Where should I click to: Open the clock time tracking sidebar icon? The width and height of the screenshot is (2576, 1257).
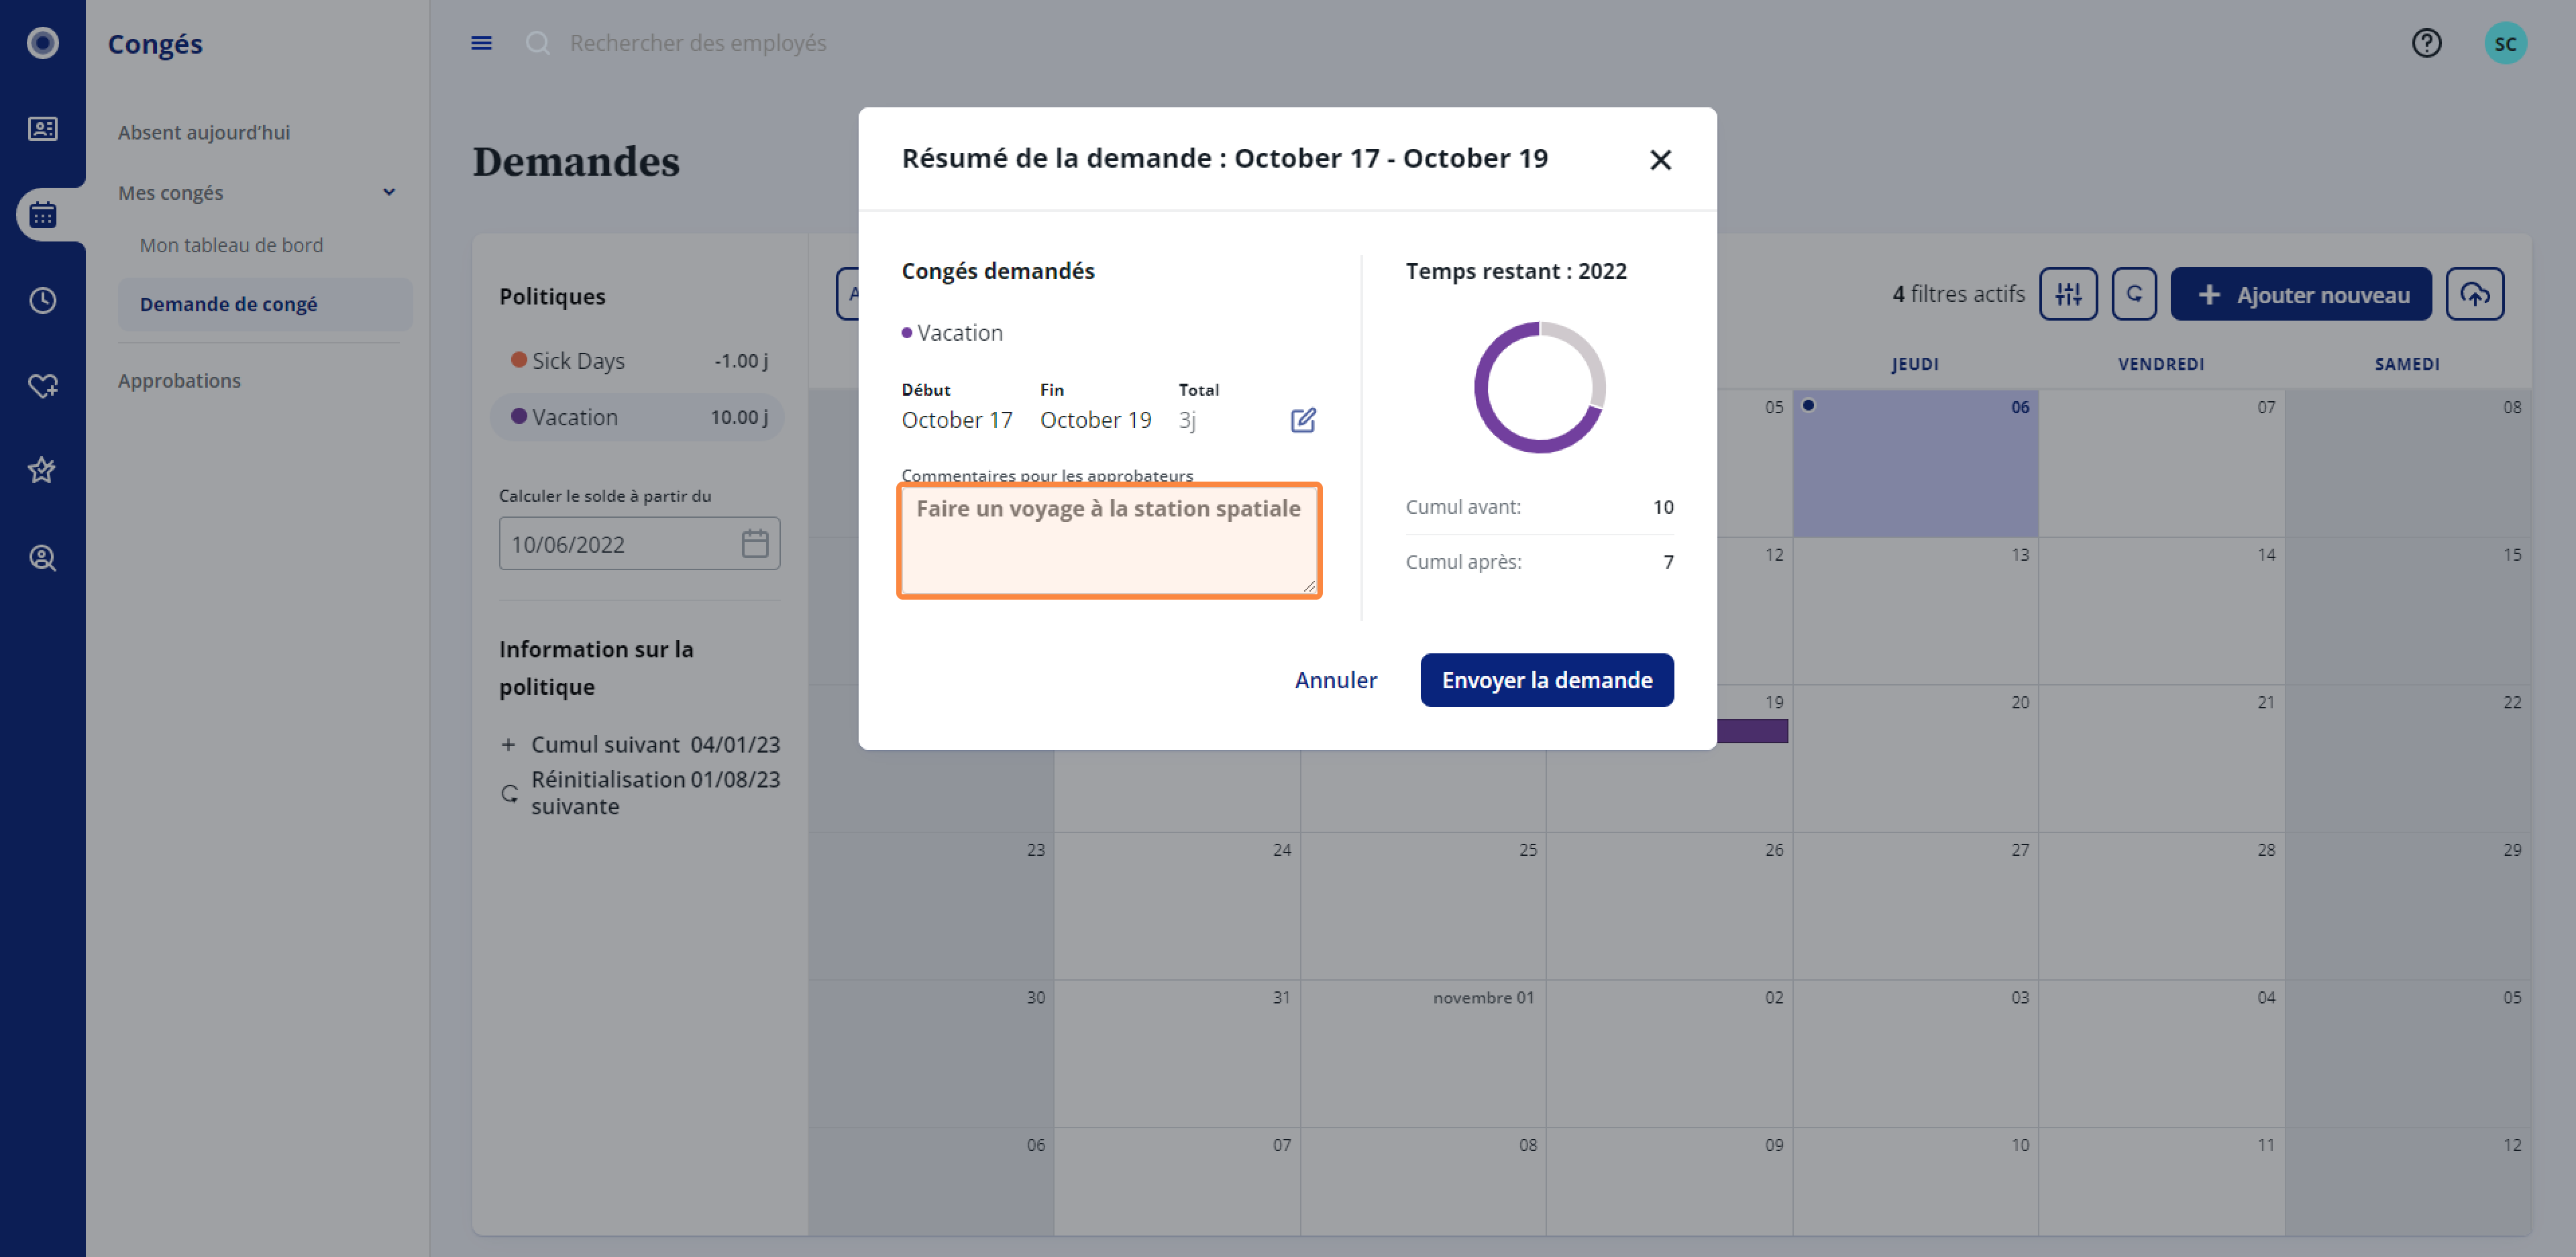(42, 300)
